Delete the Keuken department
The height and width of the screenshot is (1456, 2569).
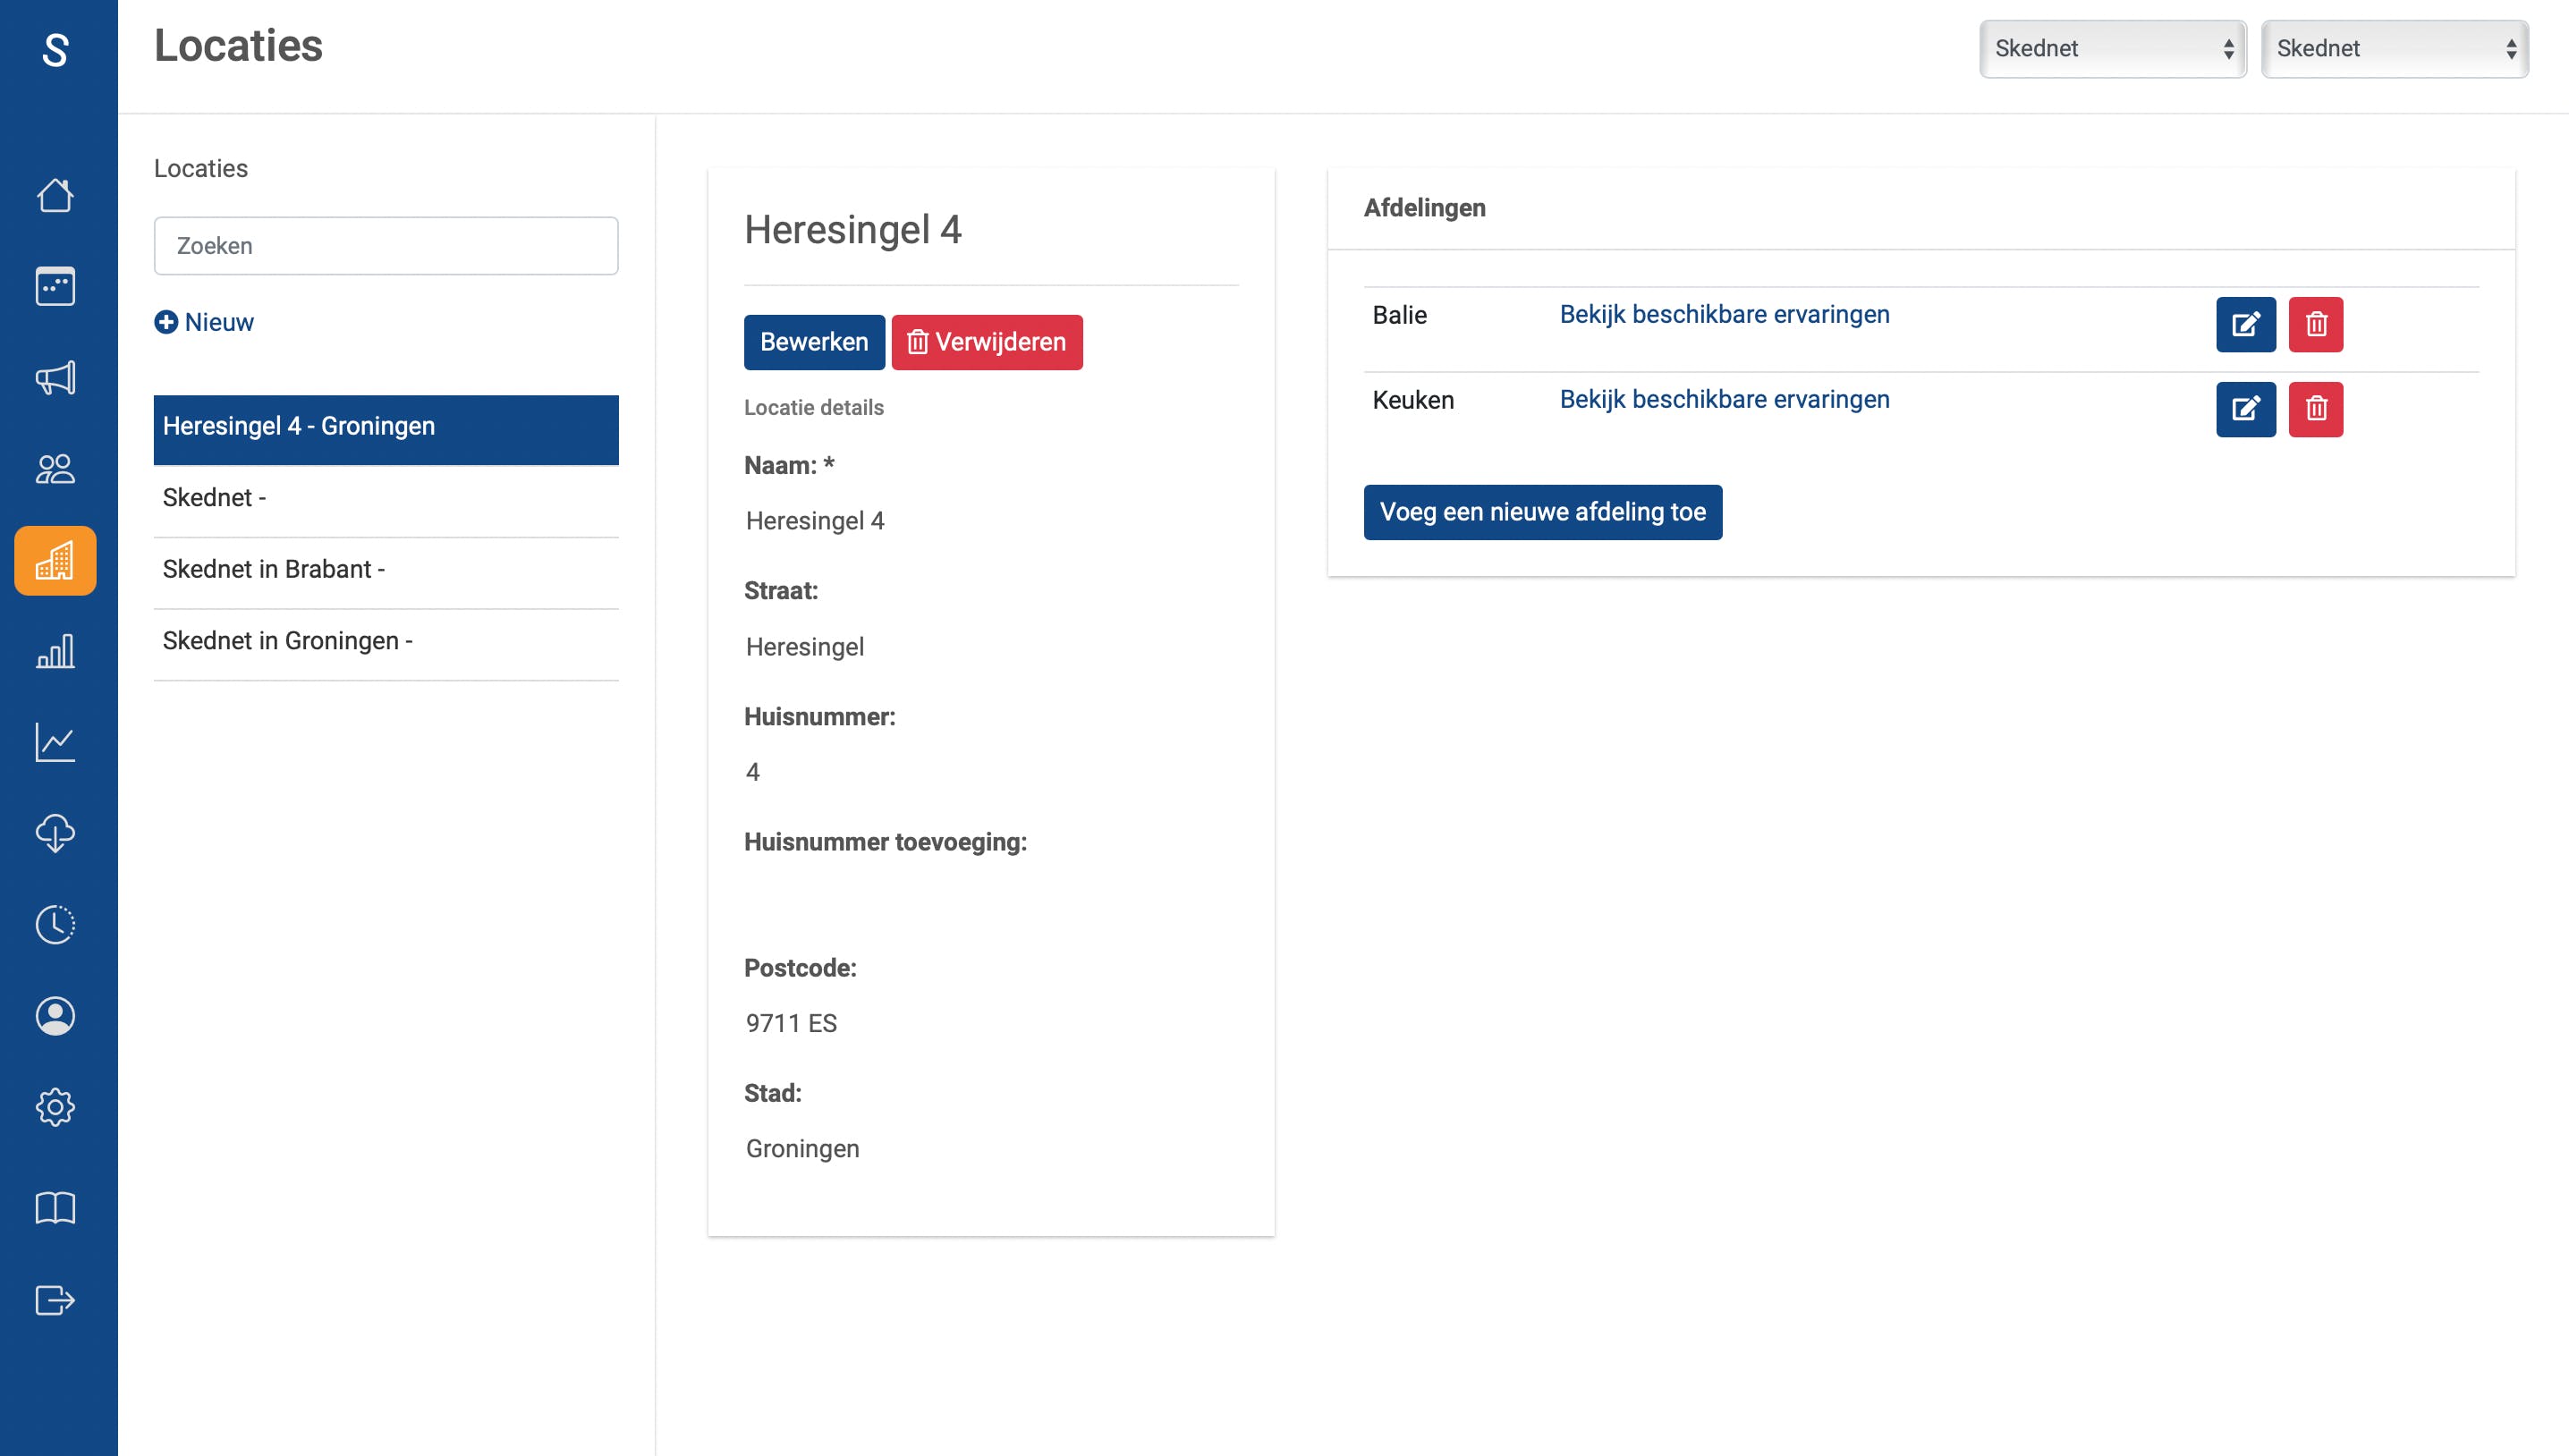(2316, 409)
